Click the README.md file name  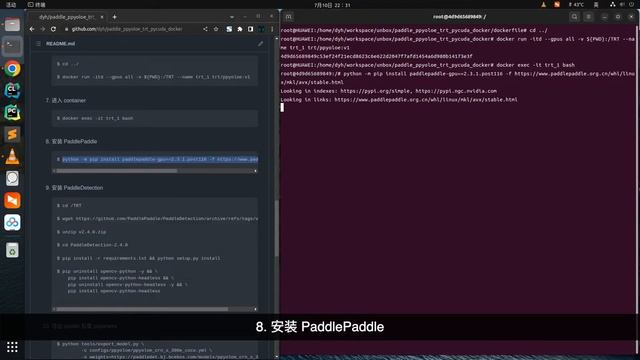60,43
